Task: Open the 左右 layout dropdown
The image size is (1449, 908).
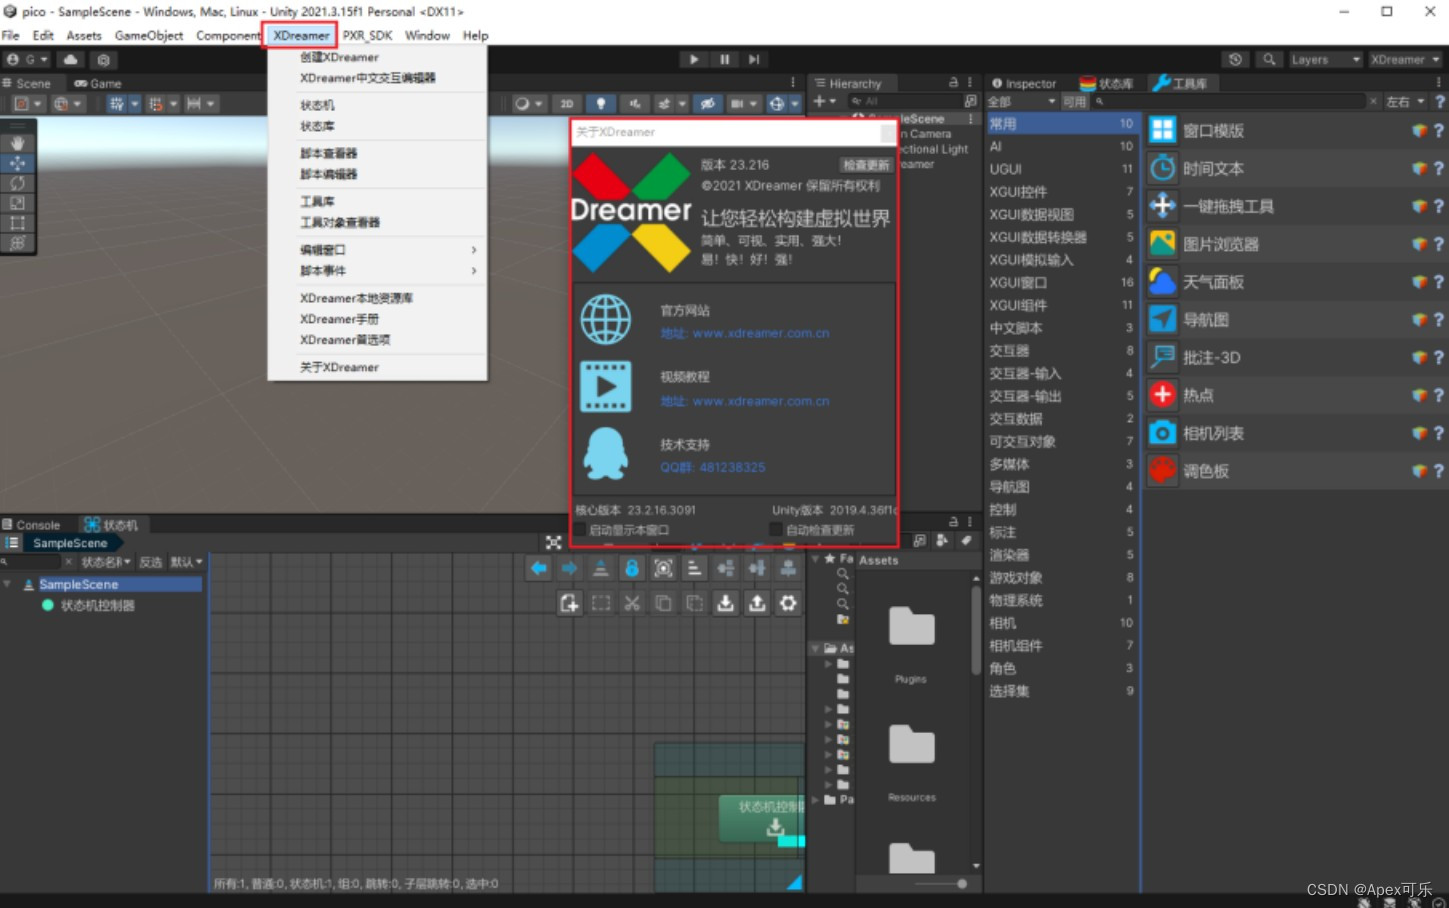Action: 1405,102
